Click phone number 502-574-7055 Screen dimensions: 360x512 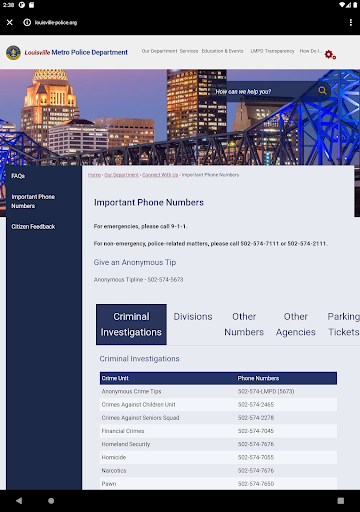coord(256,457)
